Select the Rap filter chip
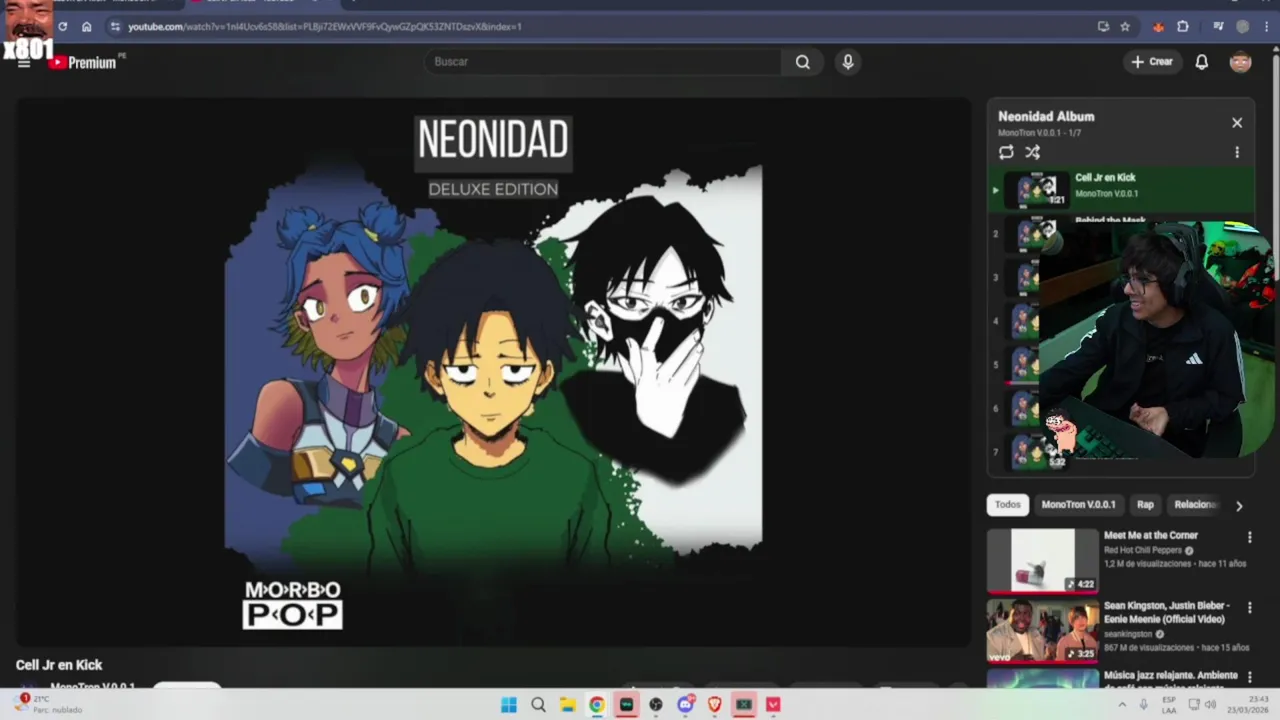The height and width of the screenshot is (720, 1280). click(1145, 505)
